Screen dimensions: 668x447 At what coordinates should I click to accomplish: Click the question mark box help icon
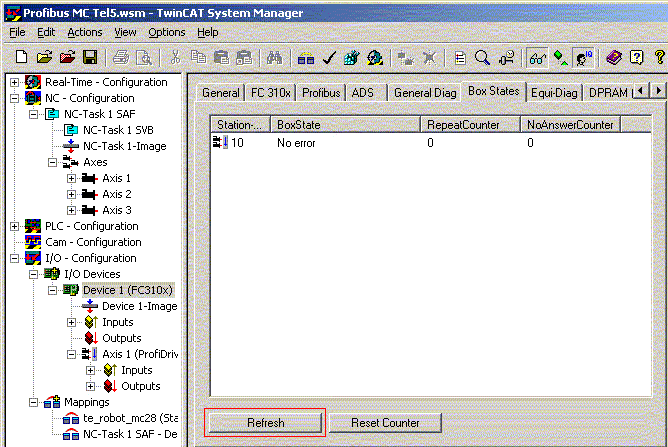636,57
